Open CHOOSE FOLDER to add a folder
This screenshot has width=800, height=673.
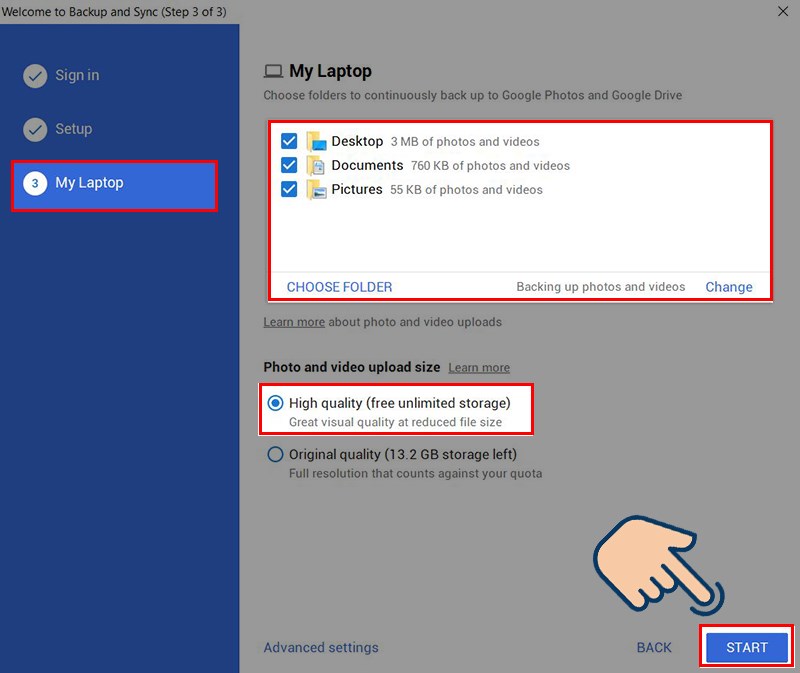click(339, 286)
